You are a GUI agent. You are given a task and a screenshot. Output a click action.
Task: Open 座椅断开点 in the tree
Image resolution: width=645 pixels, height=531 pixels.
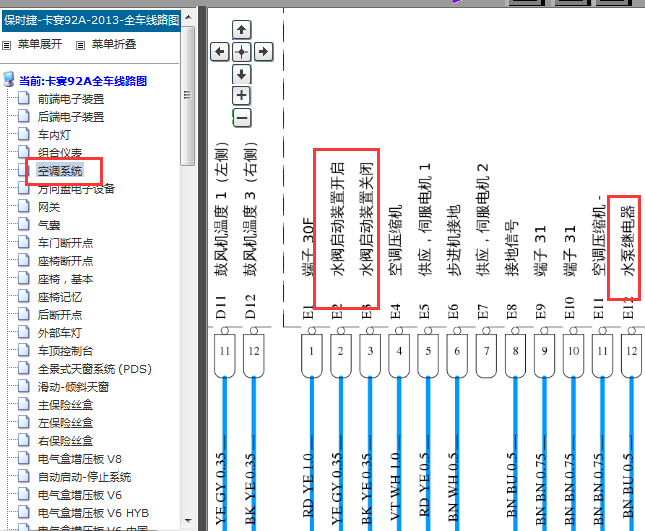click(x=65, y=261)
